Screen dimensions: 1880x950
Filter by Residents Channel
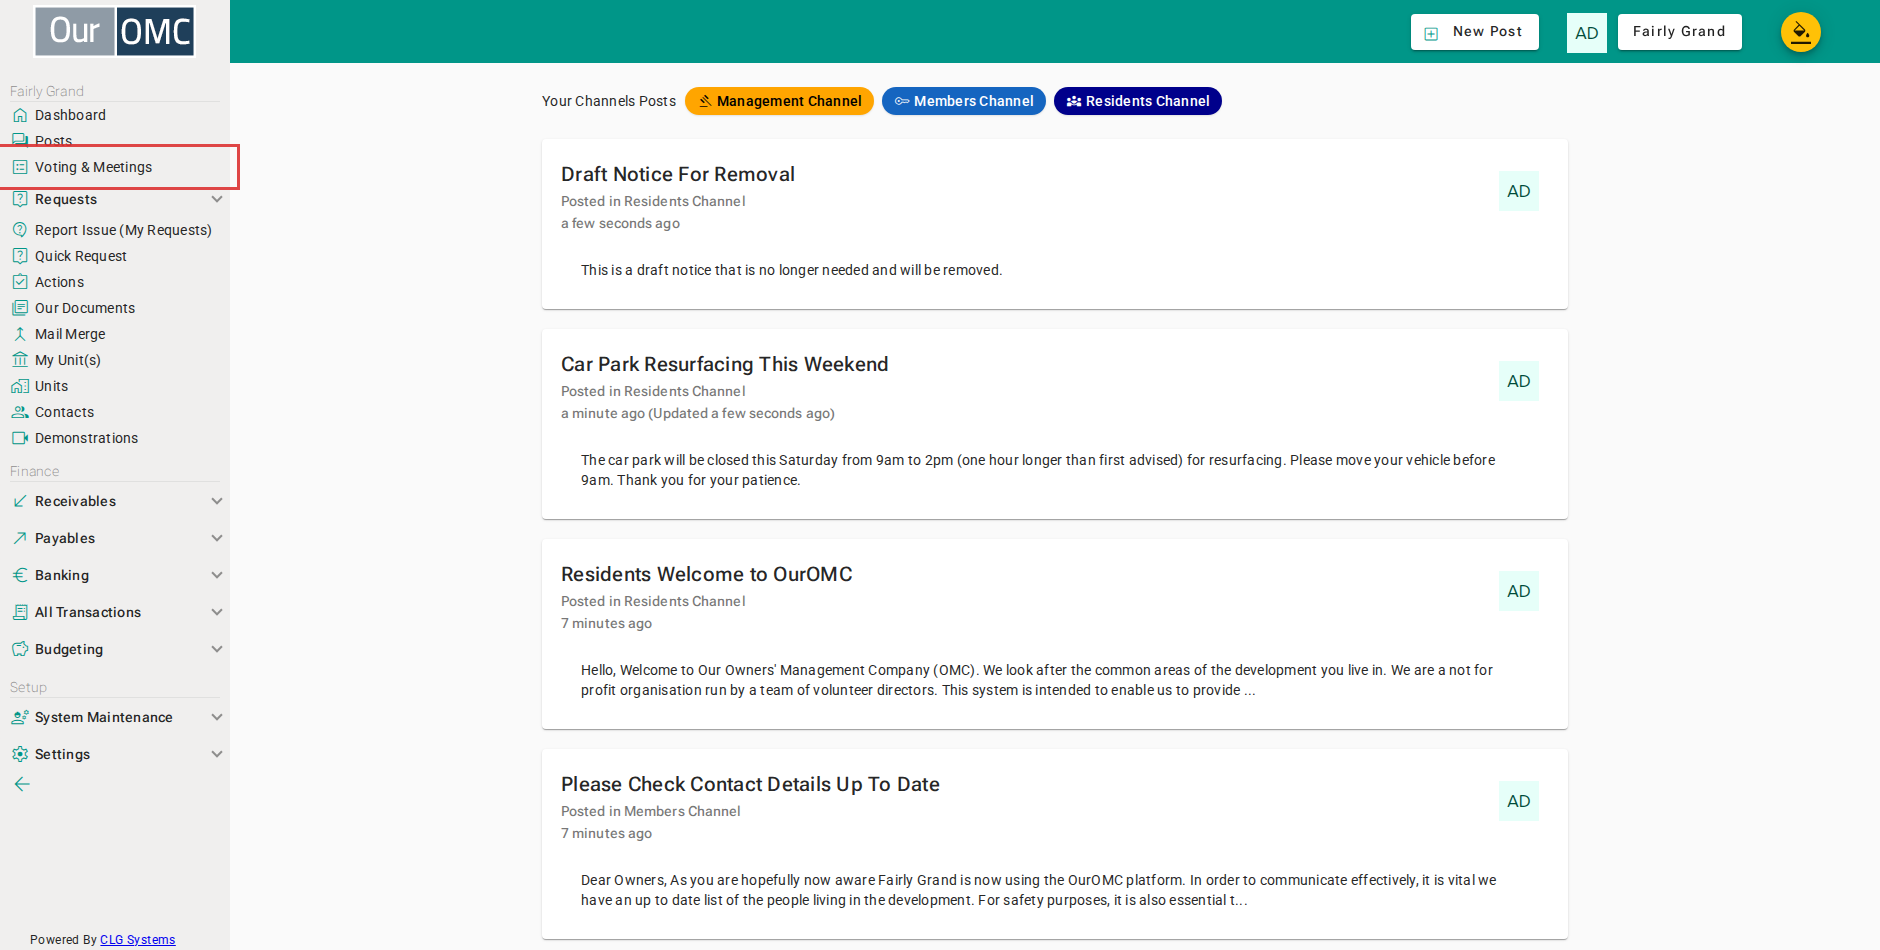(x=1138, y=101)
